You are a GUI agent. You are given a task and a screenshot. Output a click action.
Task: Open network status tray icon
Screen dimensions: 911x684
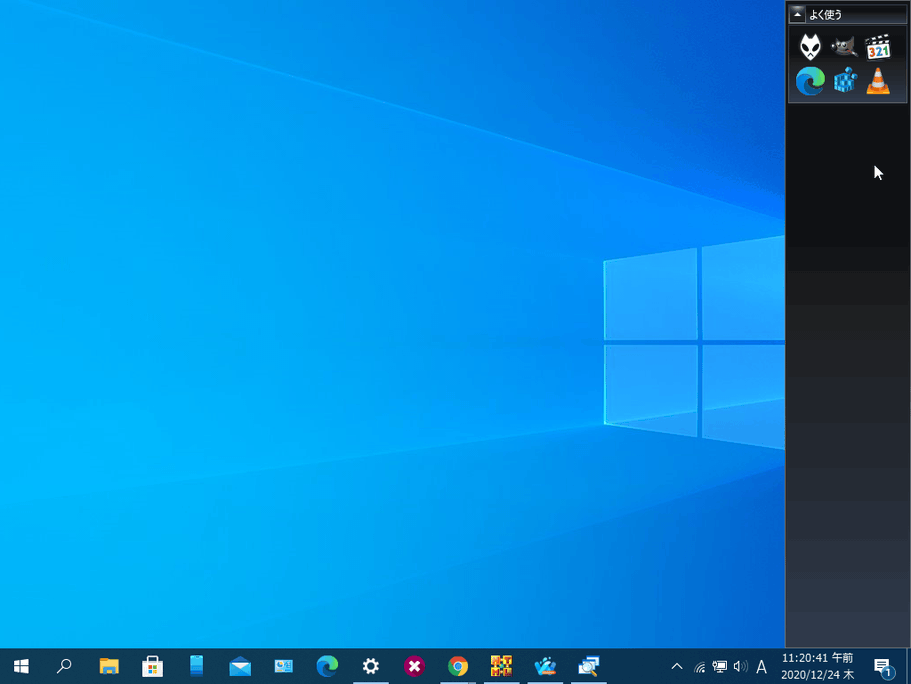(x=700, y=667)
